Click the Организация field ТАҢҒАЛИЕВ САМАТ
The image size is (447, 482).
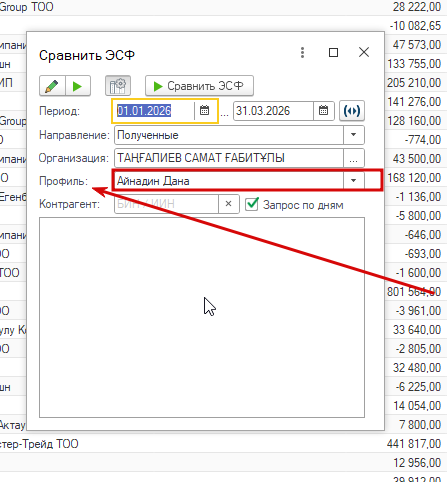pos(229,158)
